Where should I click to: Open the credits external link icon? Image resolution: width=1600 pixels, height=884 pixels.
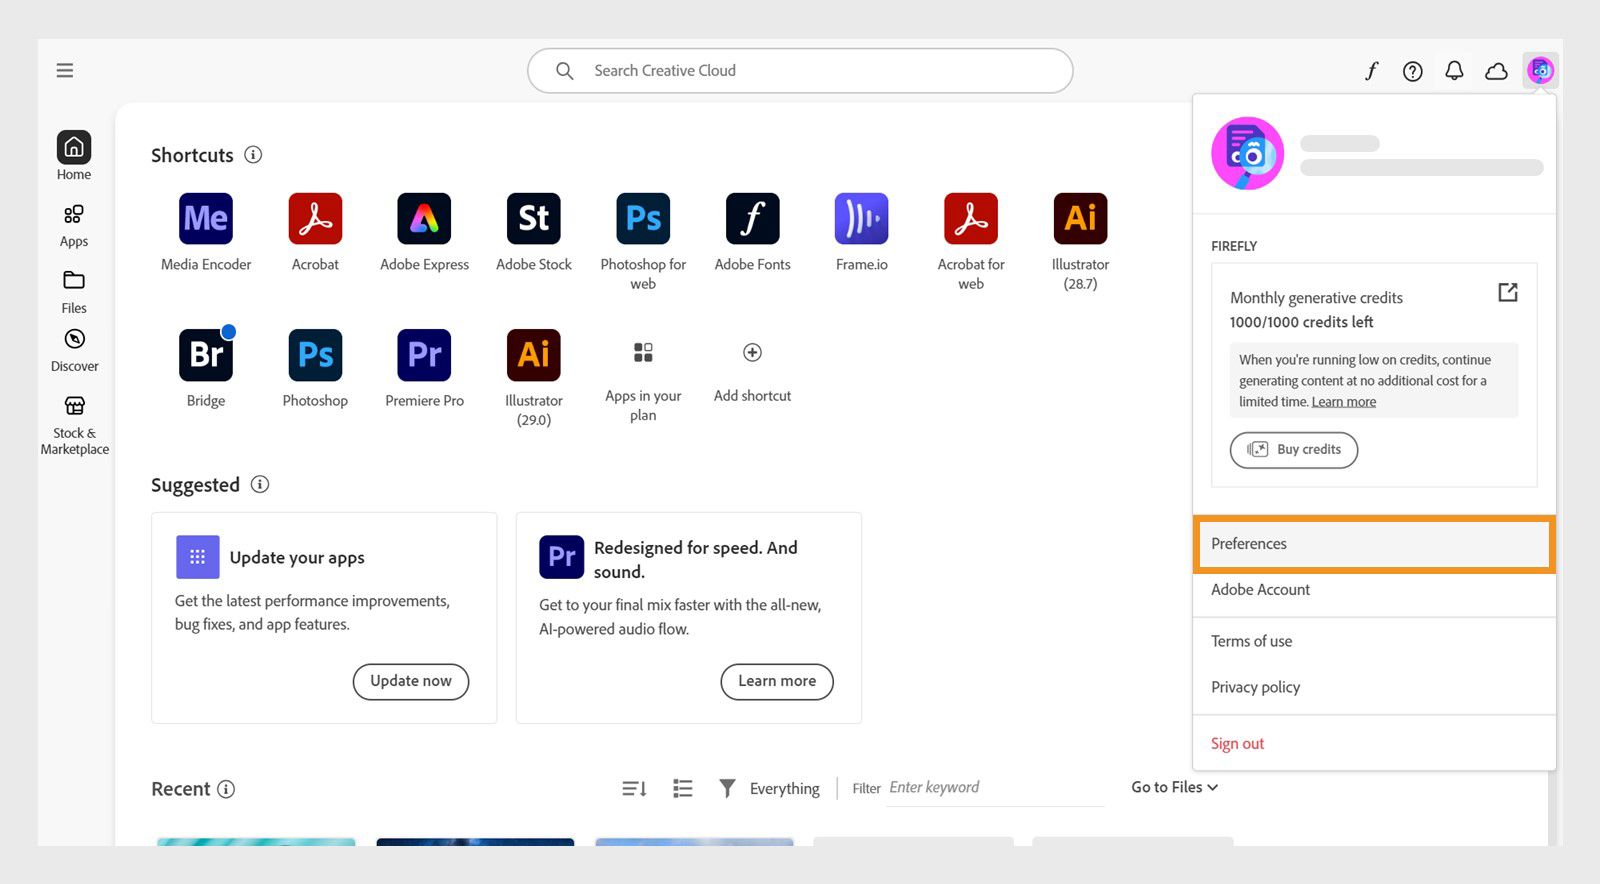click(1508, 292)
